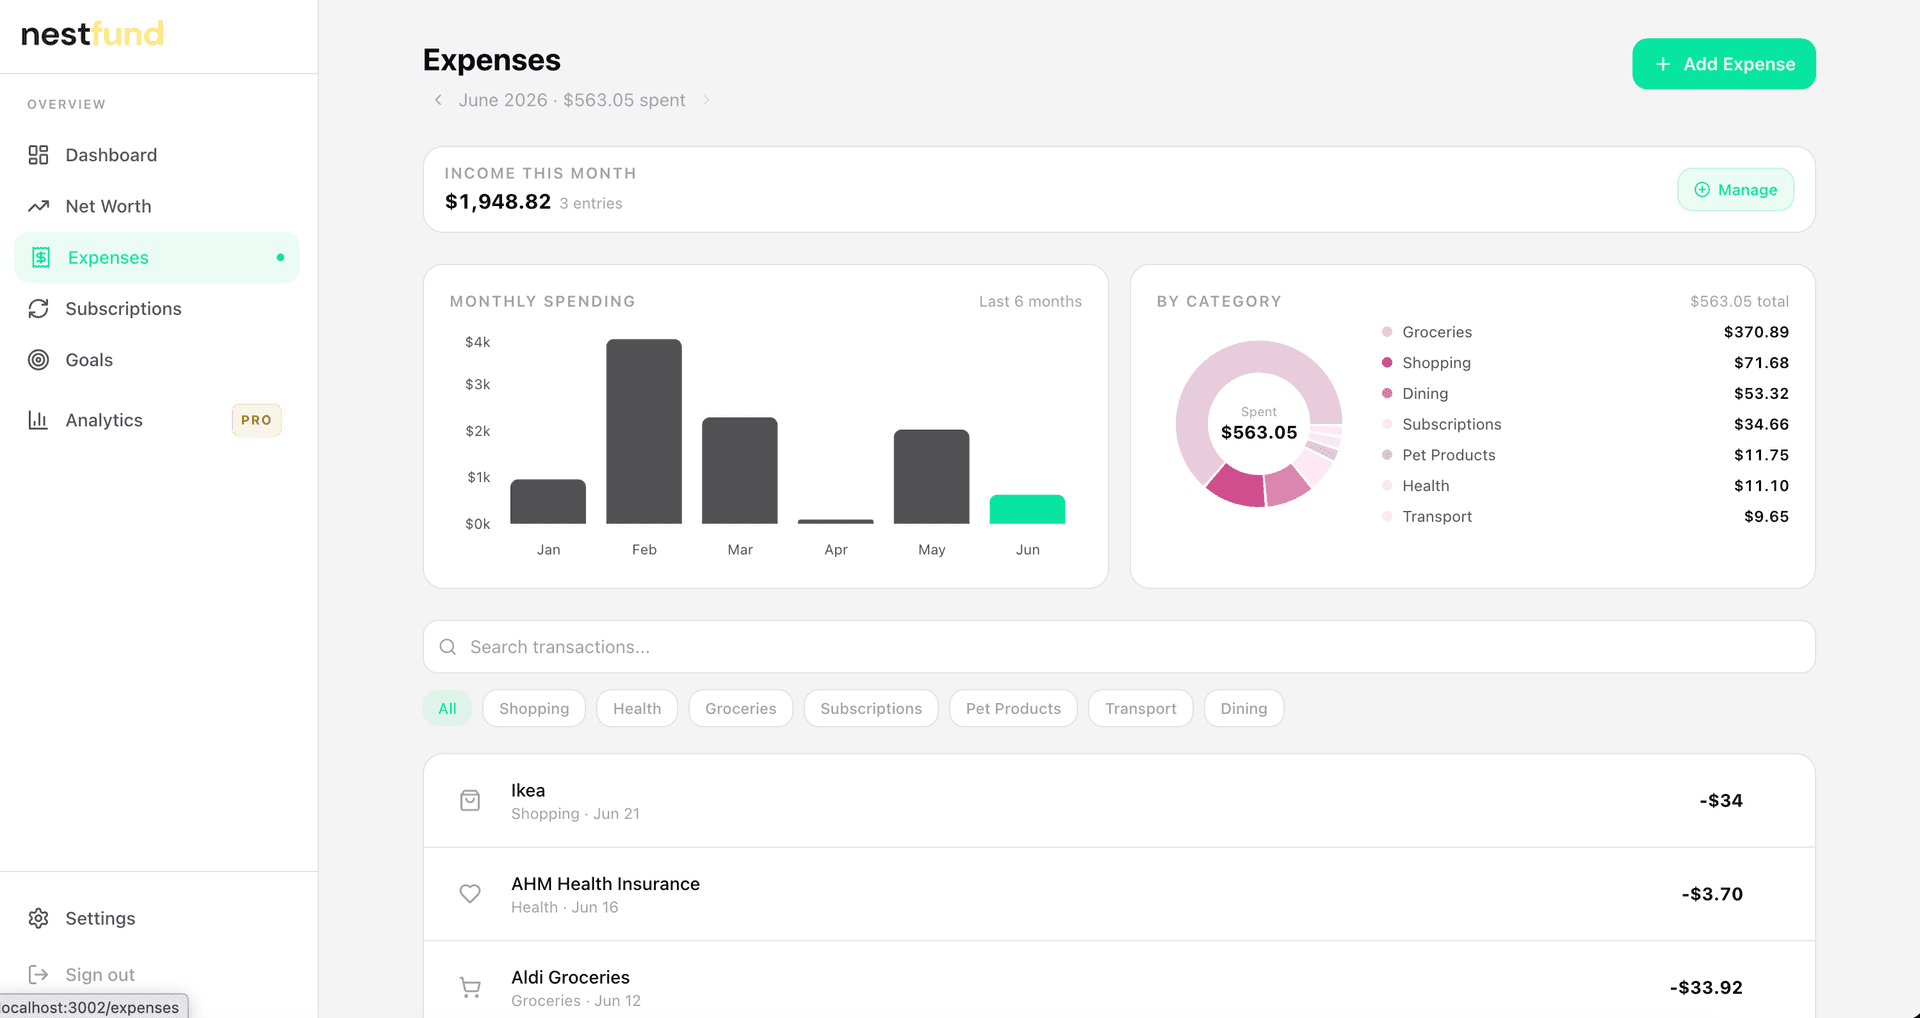Screen dimensions: 1920x1018
Task: Click the Manage income button
Action: pos(1735,190)
